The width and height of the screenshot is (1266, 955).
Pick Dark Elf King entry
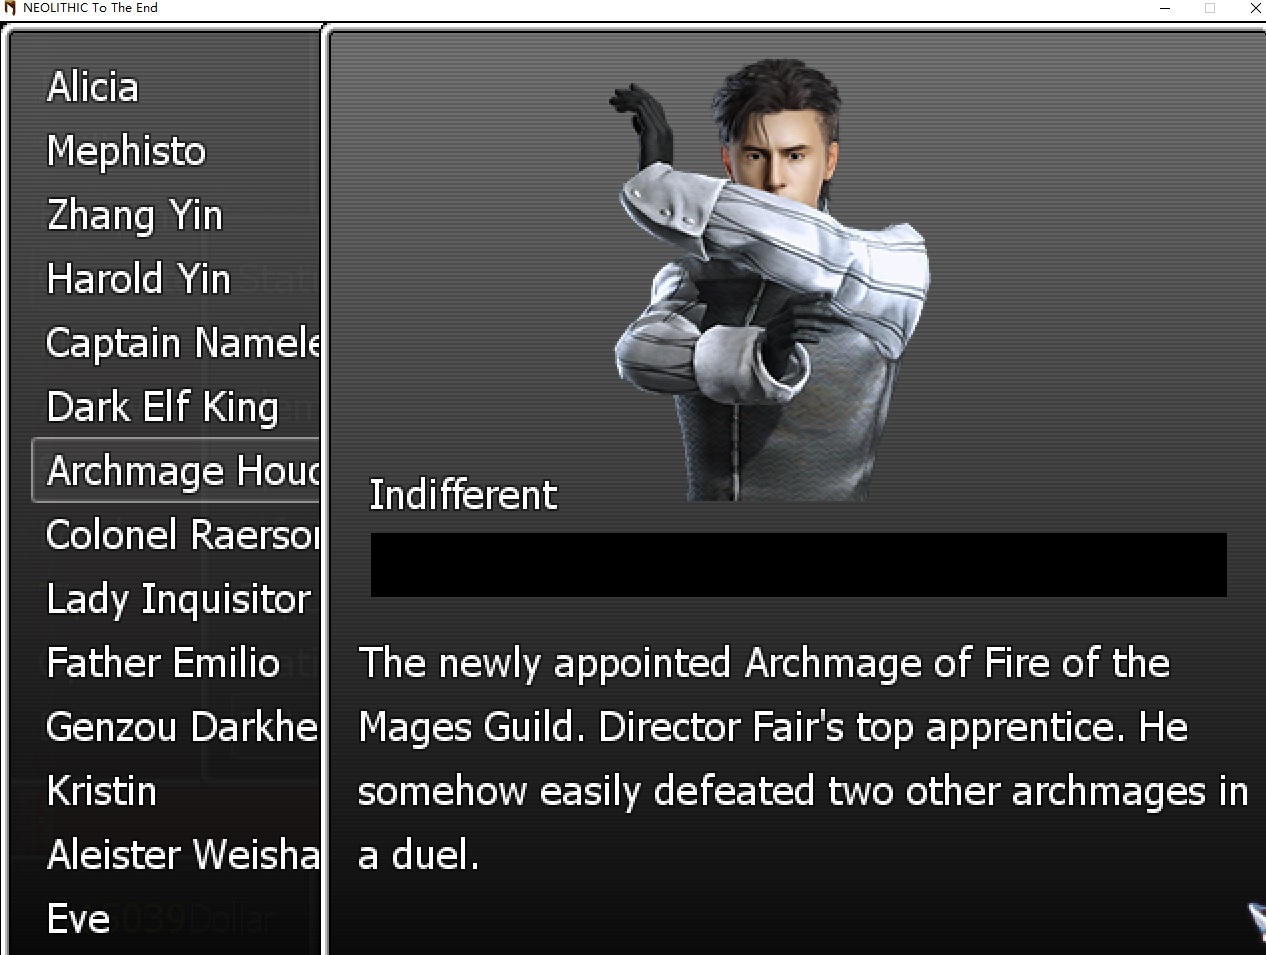coord(163,407)
